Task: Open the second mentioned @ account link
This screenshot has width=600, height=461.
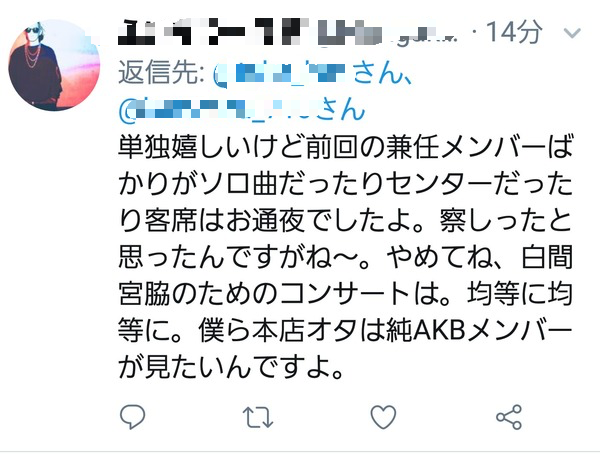Action: pos(218,108)
